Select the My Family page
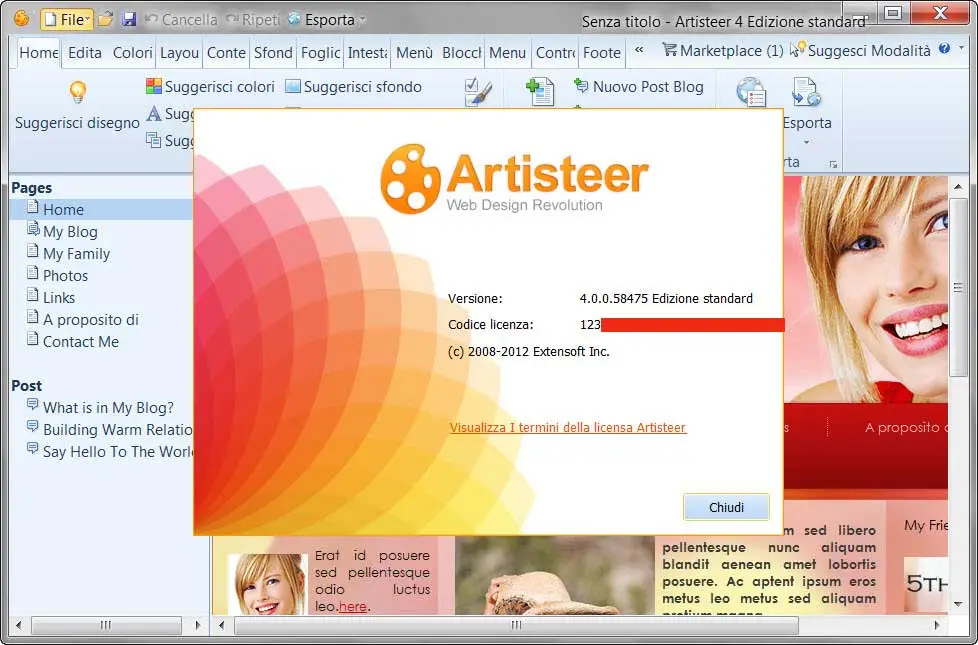The height and width of the screenshot is (645, 978). 69,253
